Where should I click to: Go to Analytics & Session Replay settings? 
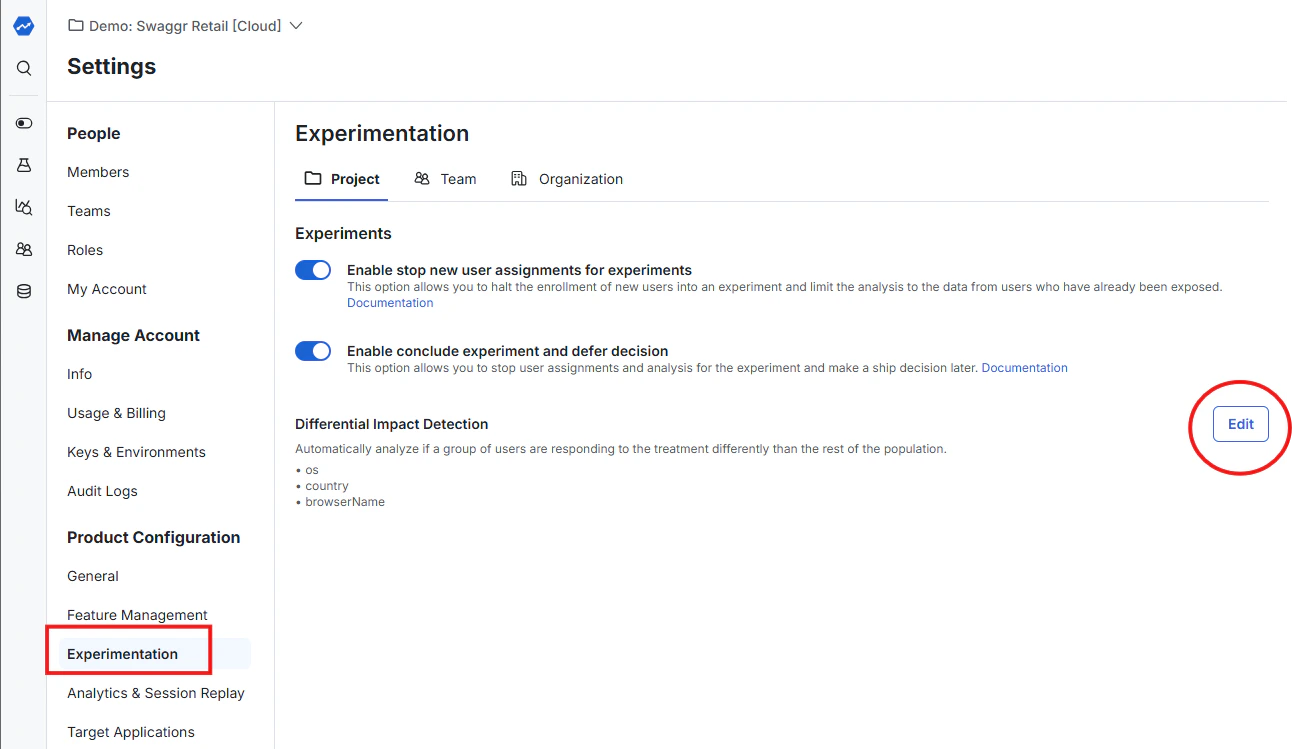coord(155,693)
